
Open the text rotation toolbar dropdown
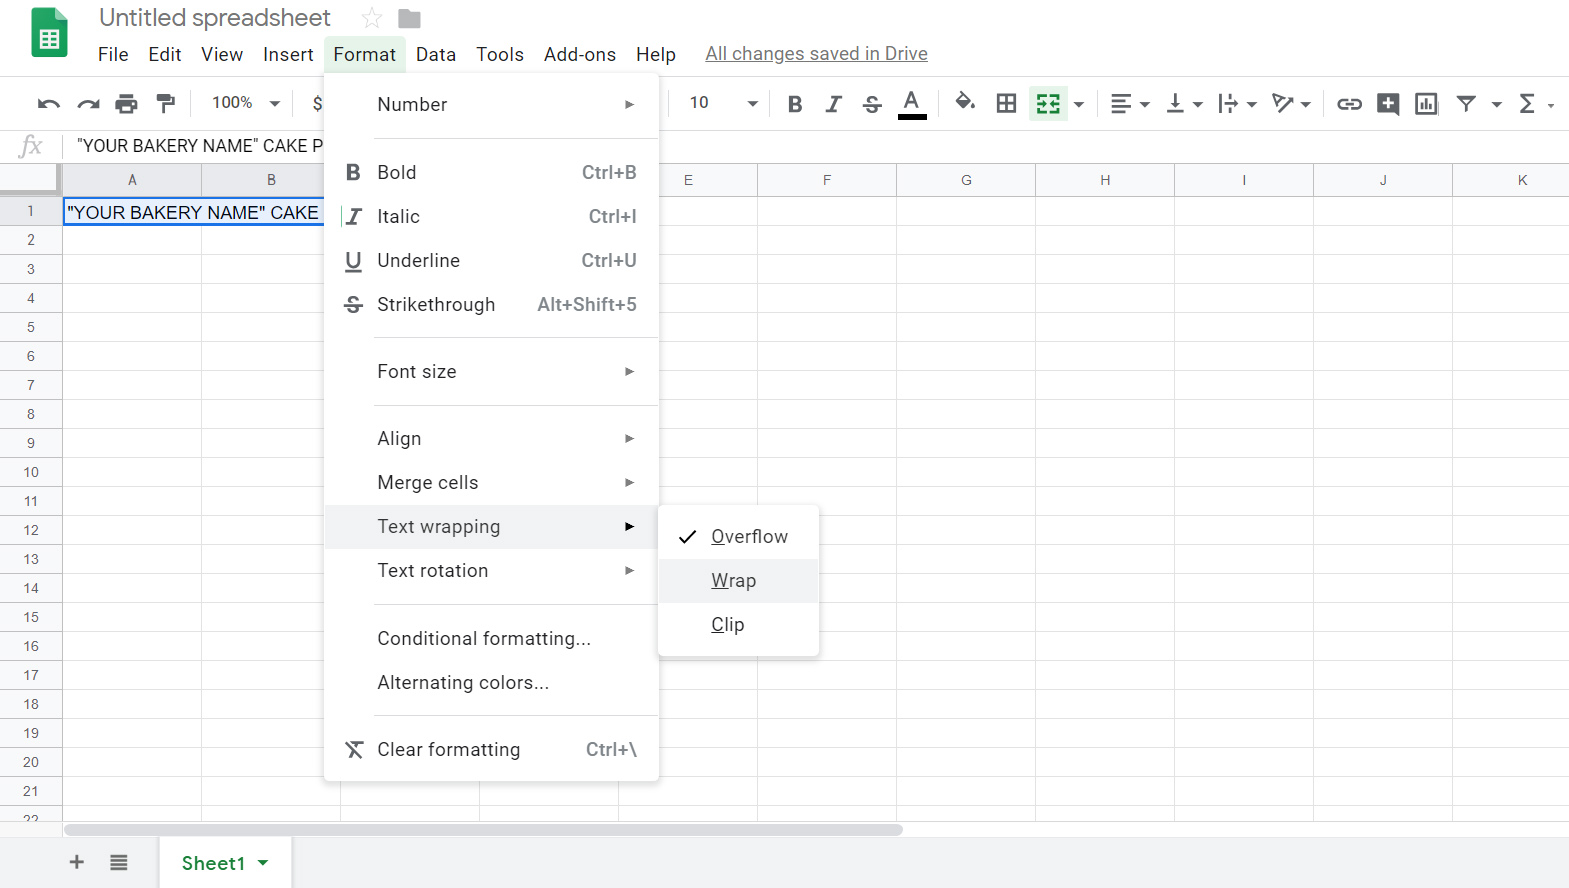tap(1291, 103)
